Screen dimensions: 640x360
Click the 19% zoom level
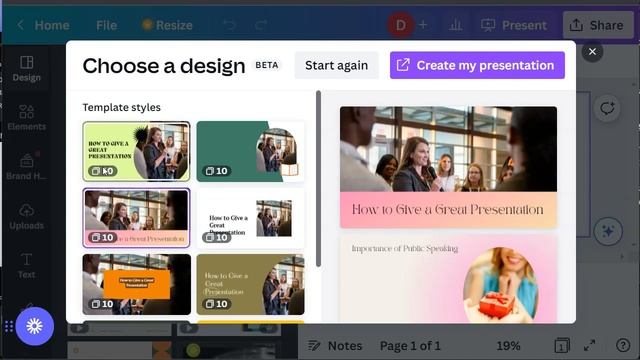[508, 346]
